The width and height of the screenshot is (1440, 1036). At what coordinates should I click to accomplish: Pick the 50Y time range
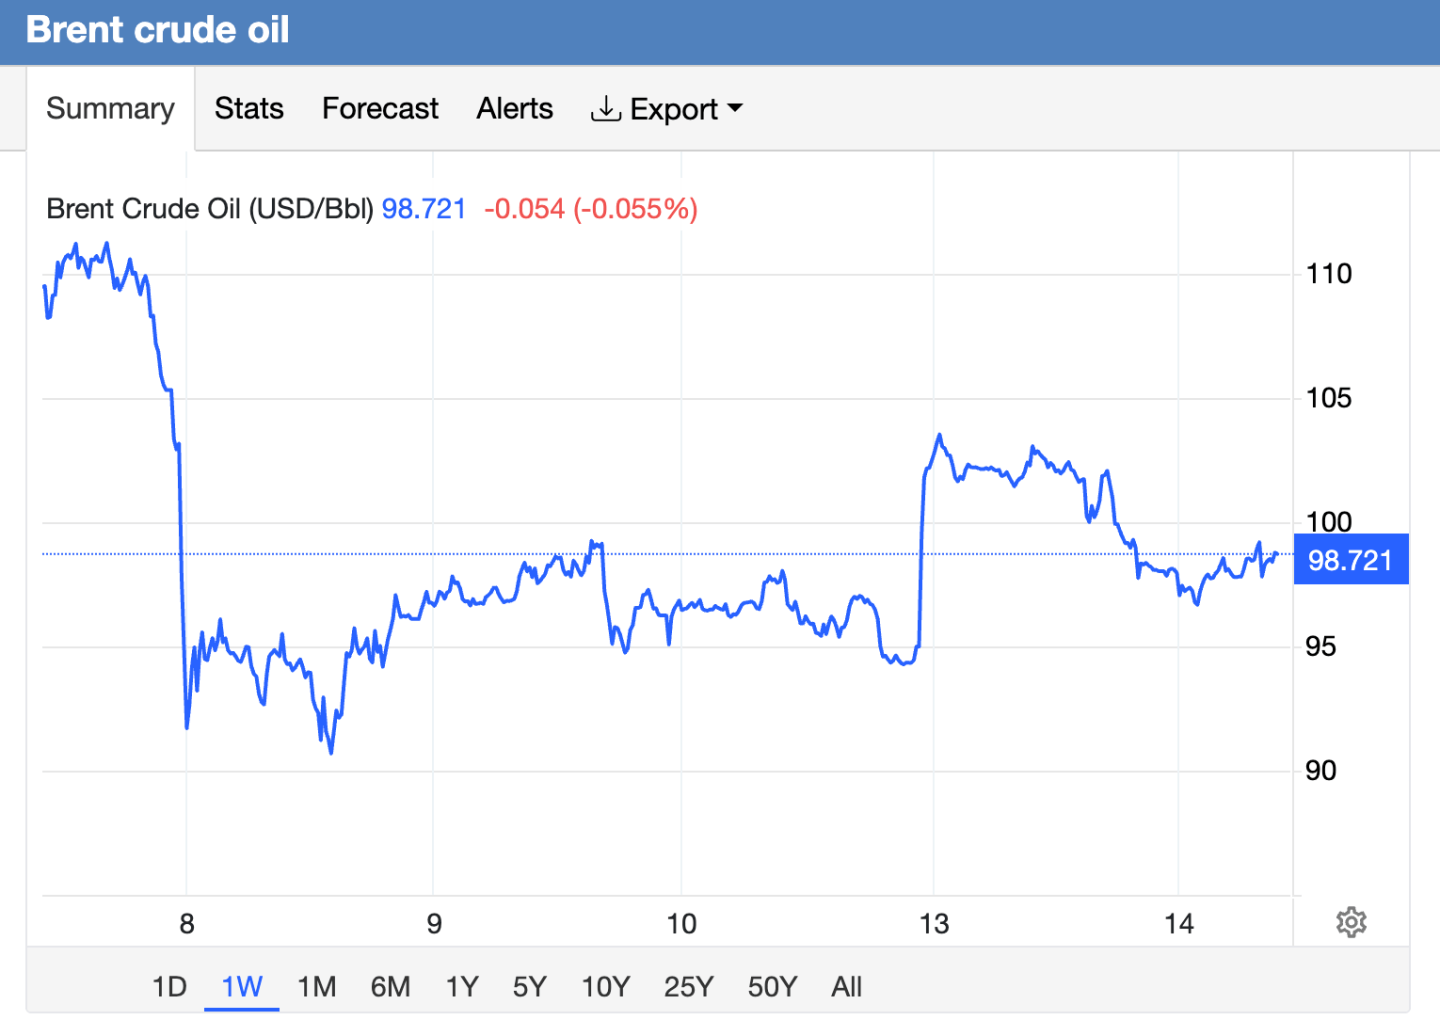point(772,987)
